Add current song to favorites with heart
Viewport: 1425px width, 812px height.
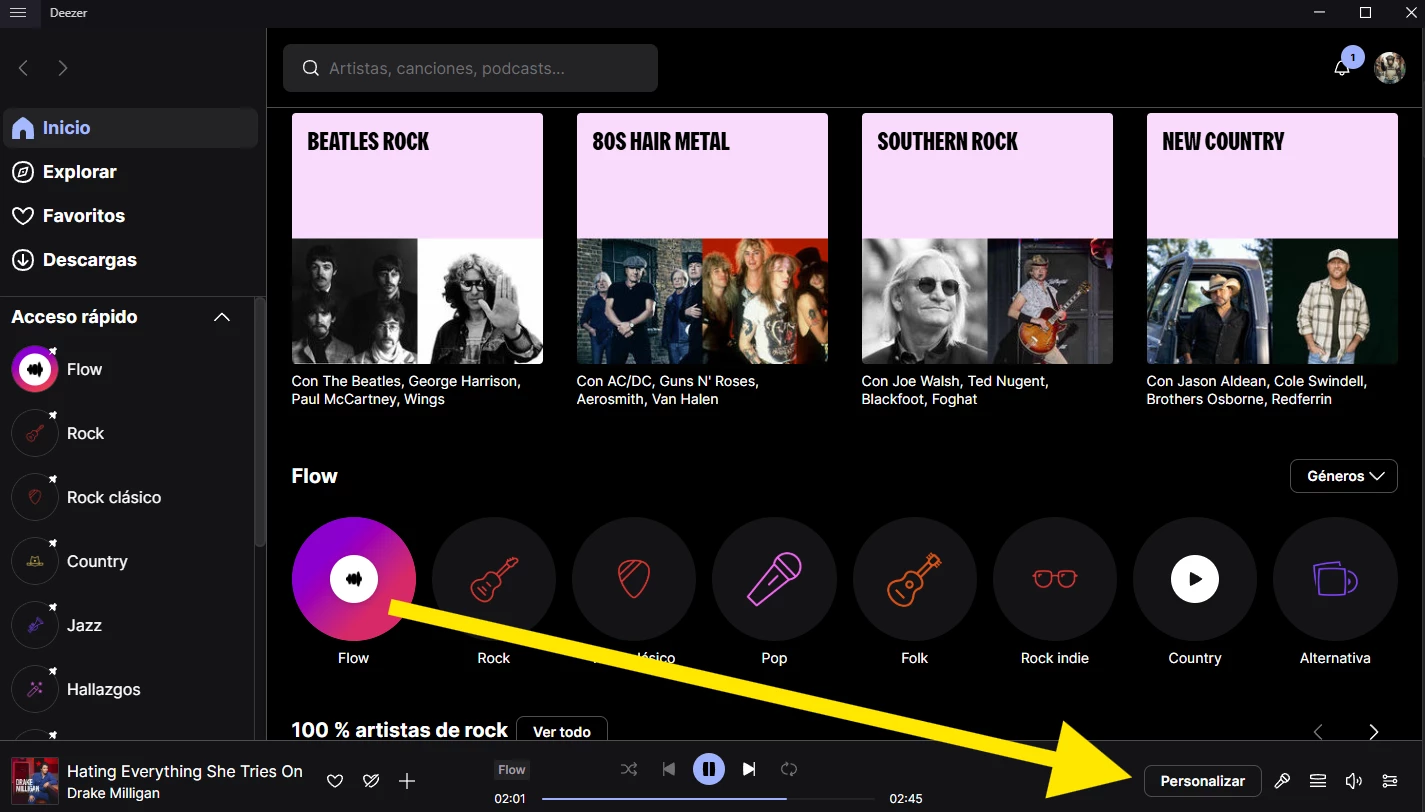(x=335, y=781)
